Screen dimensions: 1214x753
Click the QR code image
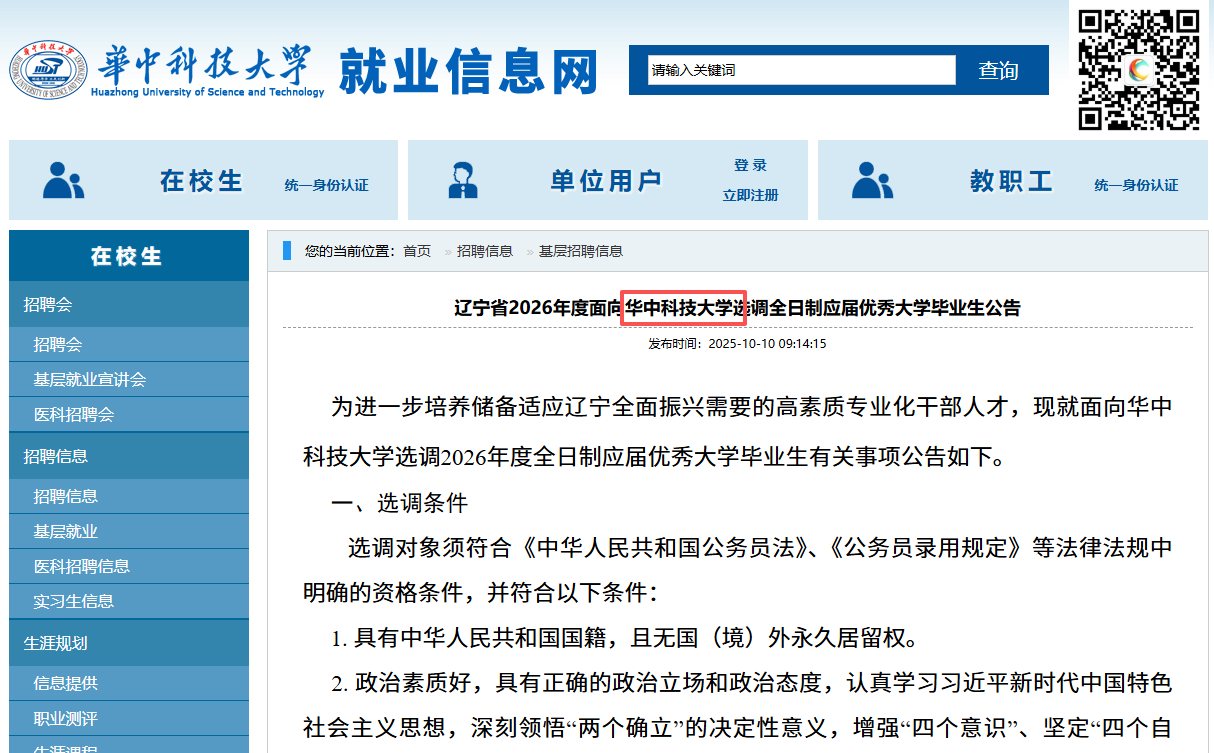pos(1138,69)
